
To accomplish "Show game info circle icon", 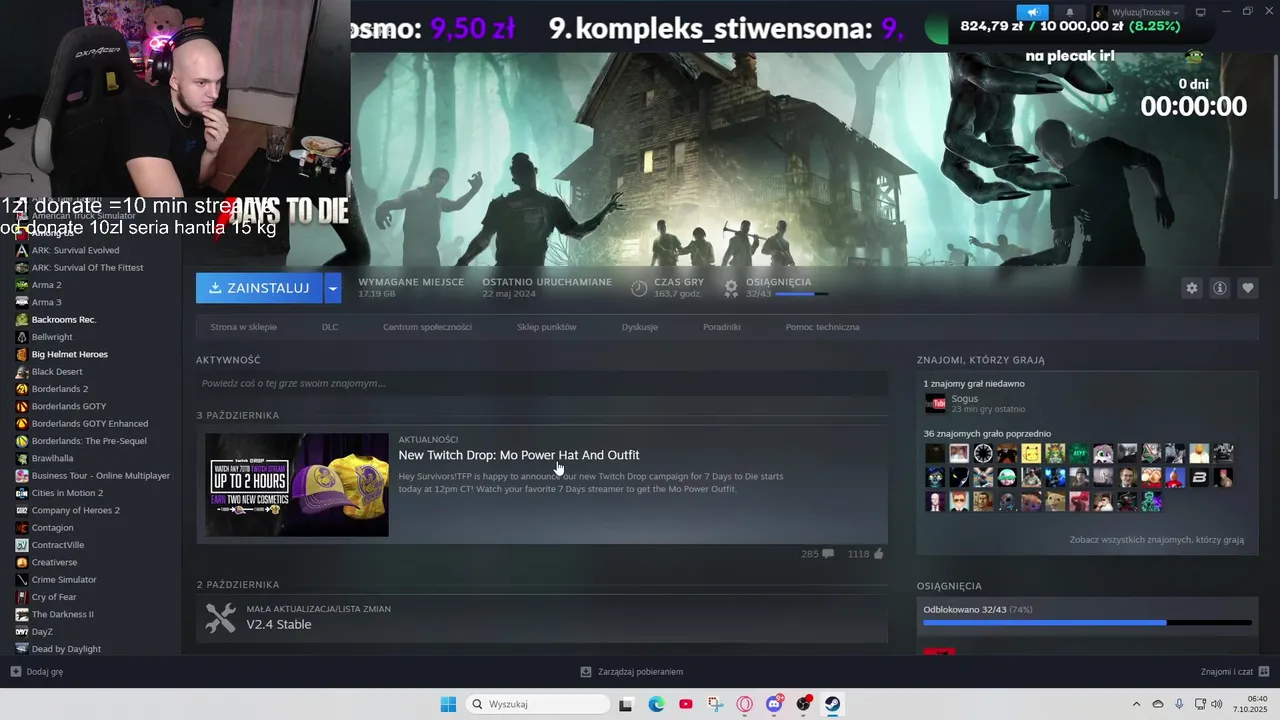I will 1219,288.
